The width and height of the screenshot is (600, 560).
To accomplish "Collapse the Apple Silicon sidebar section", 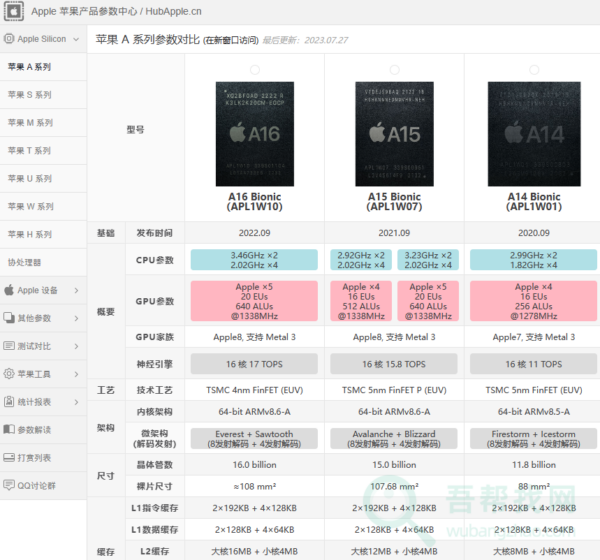I will pos(77,39).
